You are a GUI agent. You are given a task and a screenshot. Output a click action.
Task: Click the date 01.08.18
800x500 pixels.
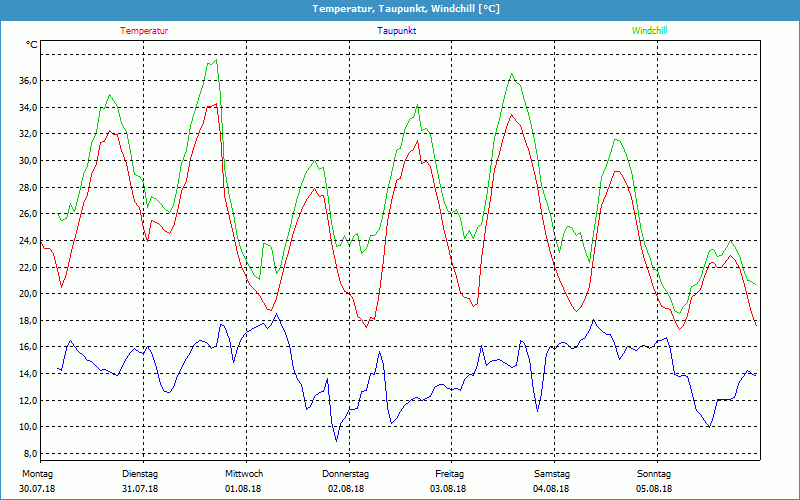coord(243,489)
